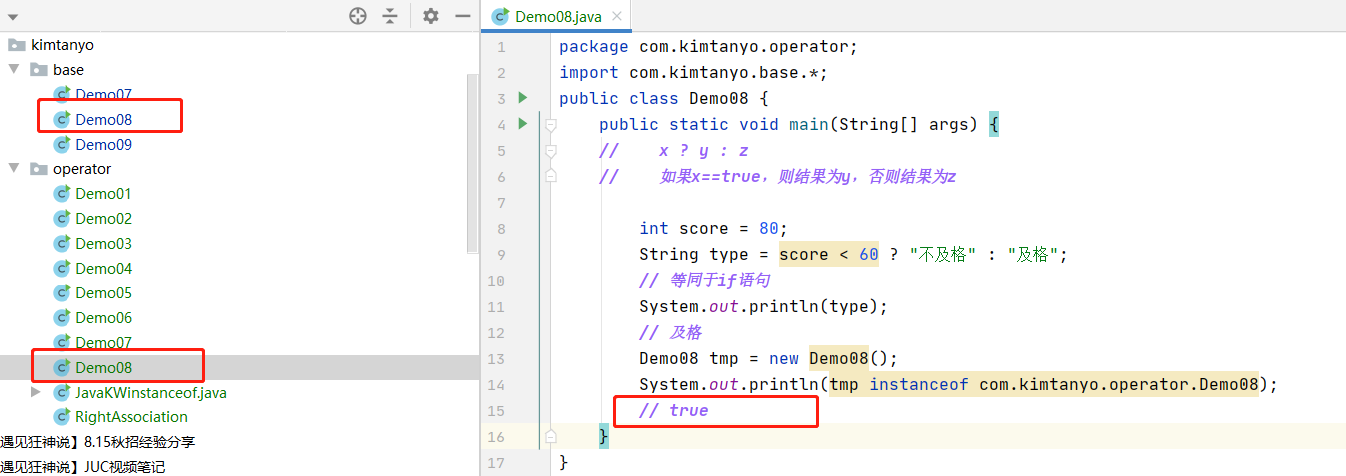Click the Demo03 class icon
The image size is (1346, 476).
point(62,243)
